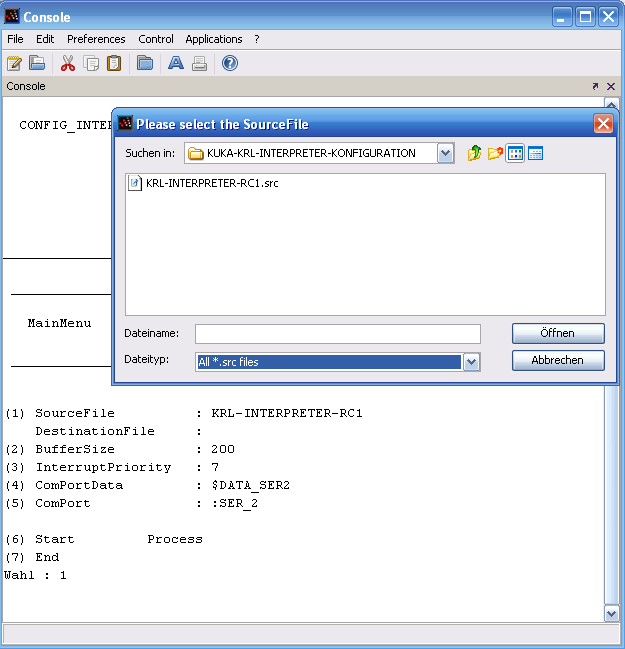
Task: Click the scissors Cut icon
Action: tap(68, 64)
